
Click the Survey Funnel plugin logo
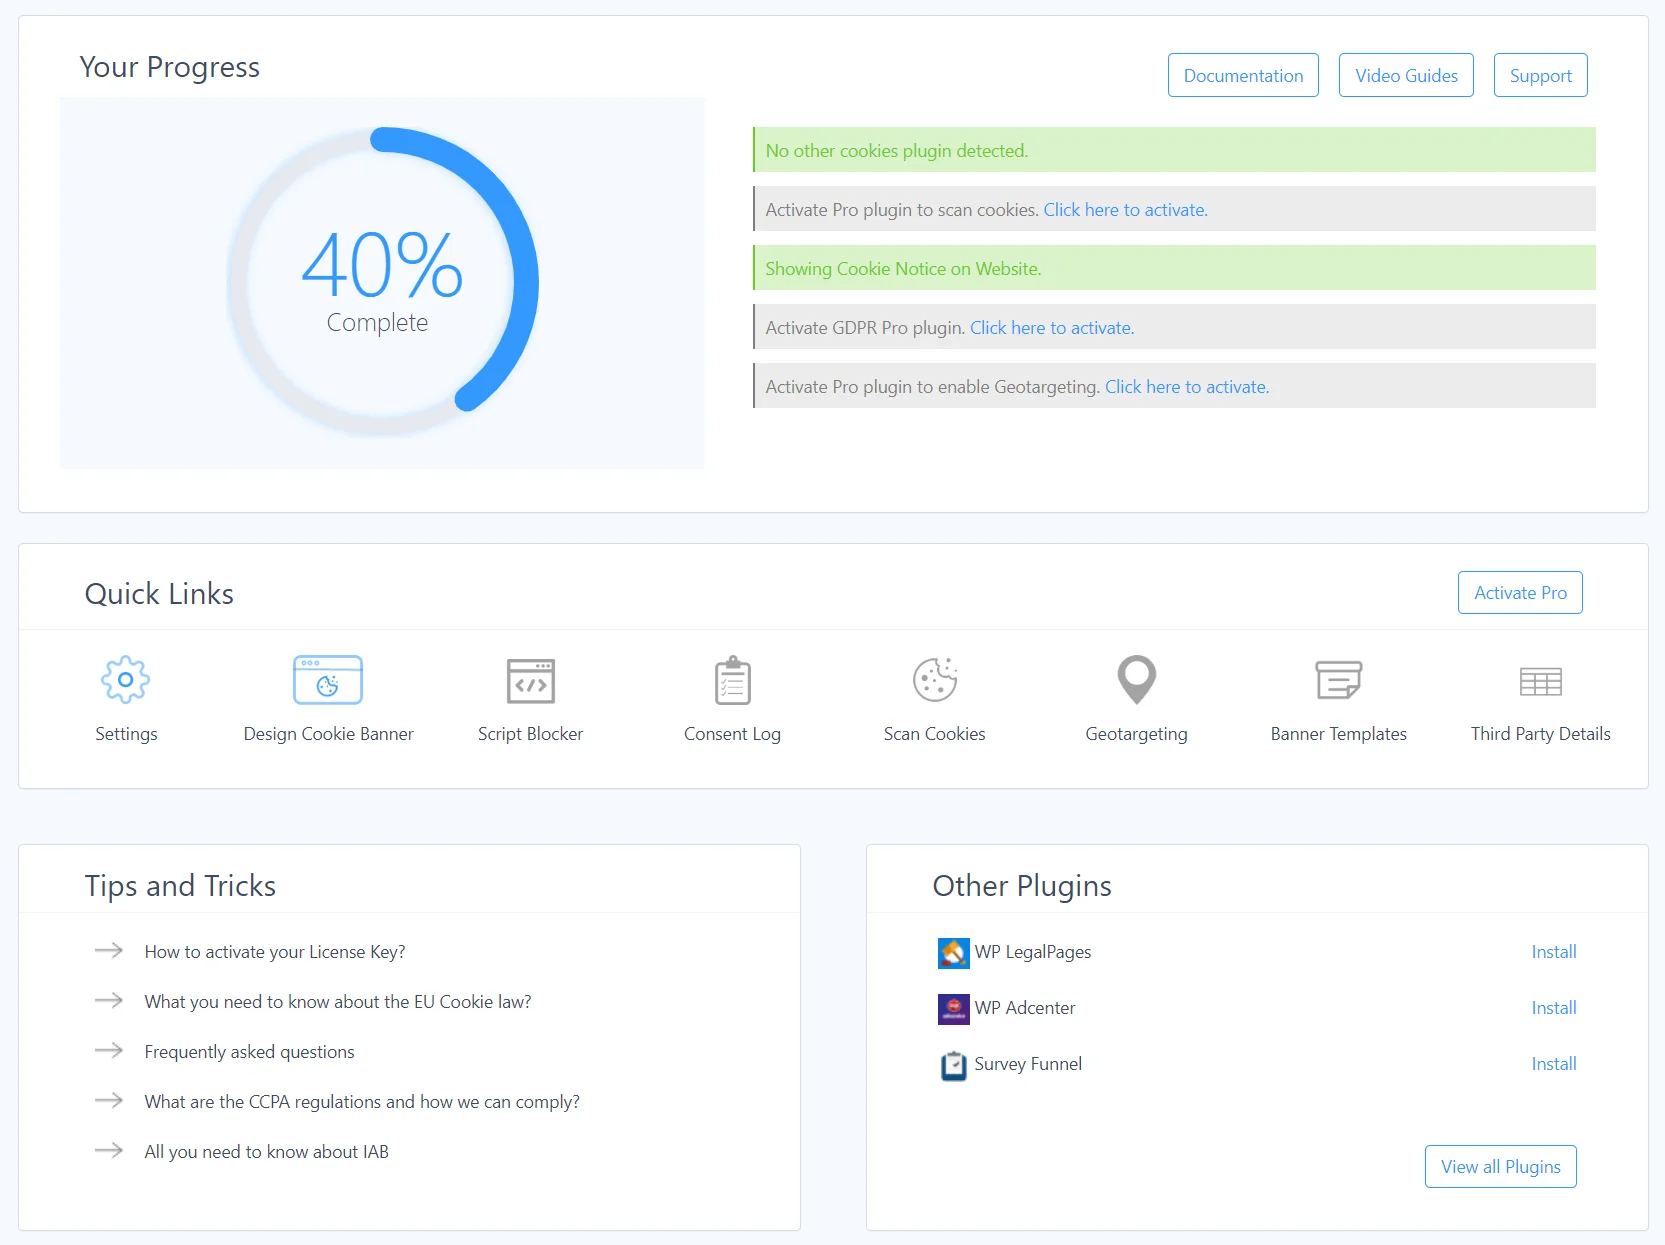[953, 1065]
